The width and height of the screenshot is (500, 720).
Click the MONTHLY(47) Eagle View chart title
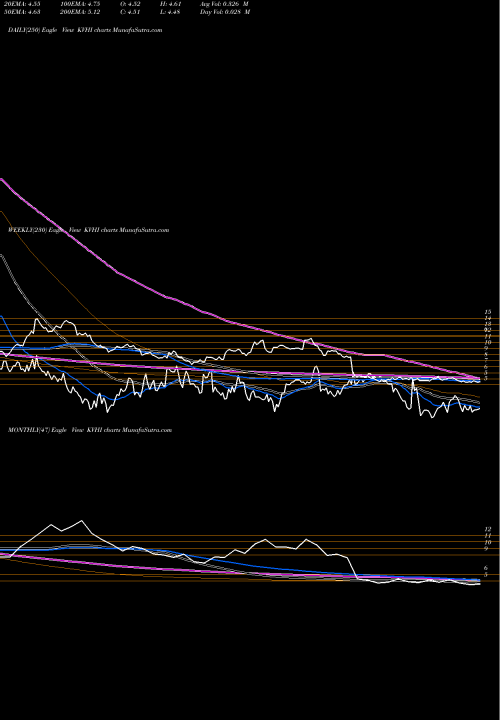[x=90, y=430]
